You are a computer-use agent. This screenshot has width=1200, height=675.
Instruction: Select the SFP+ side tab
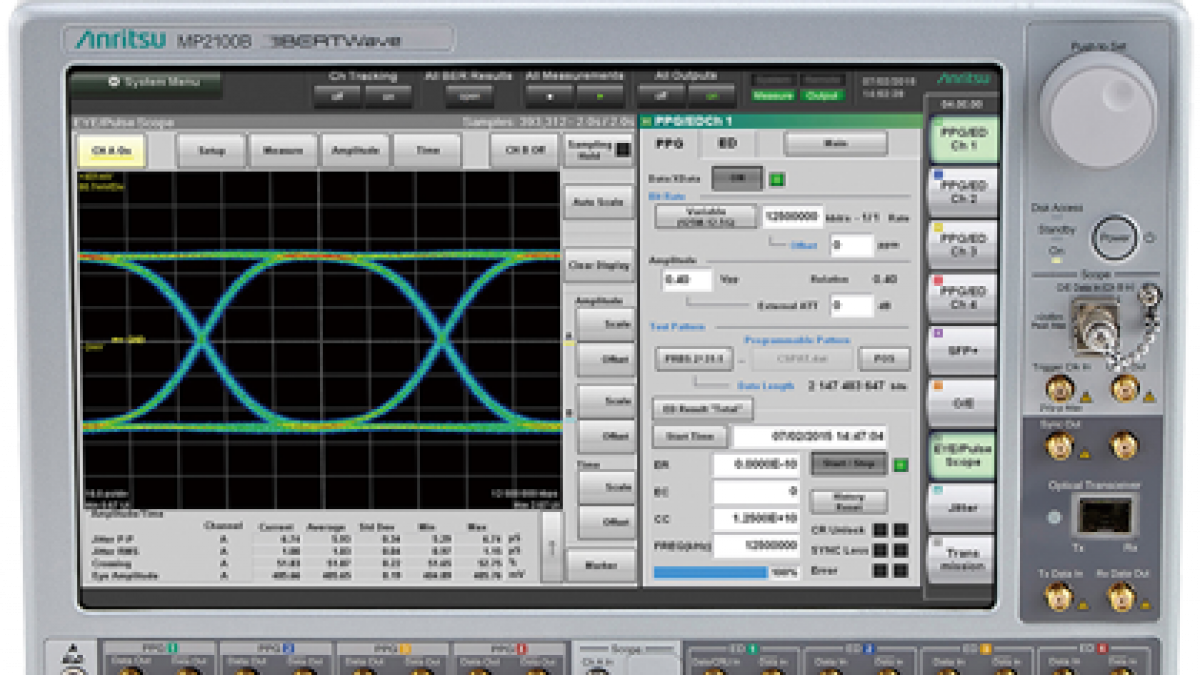[x=963, y=351]
